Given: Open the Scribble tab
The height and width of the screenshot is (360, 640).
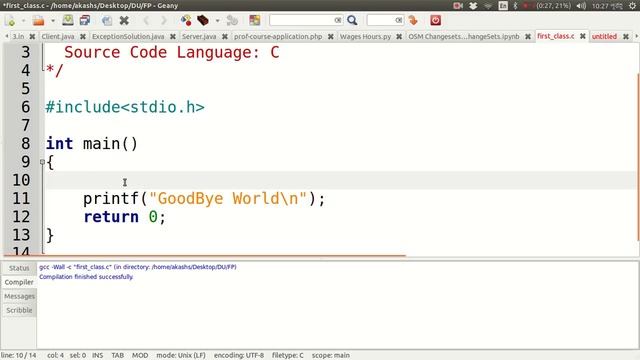Looking at the screenshot, I should click(19, 310).
